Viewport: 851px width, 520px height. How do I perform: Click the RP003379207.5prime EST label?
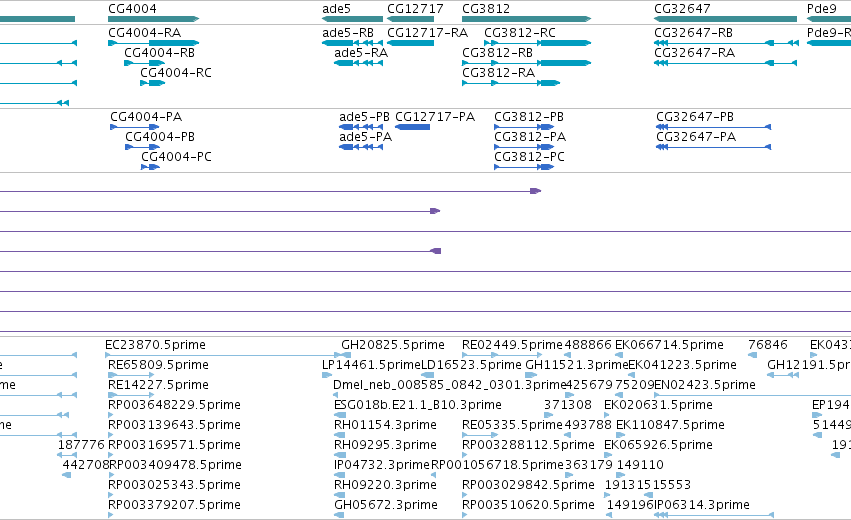174,505
